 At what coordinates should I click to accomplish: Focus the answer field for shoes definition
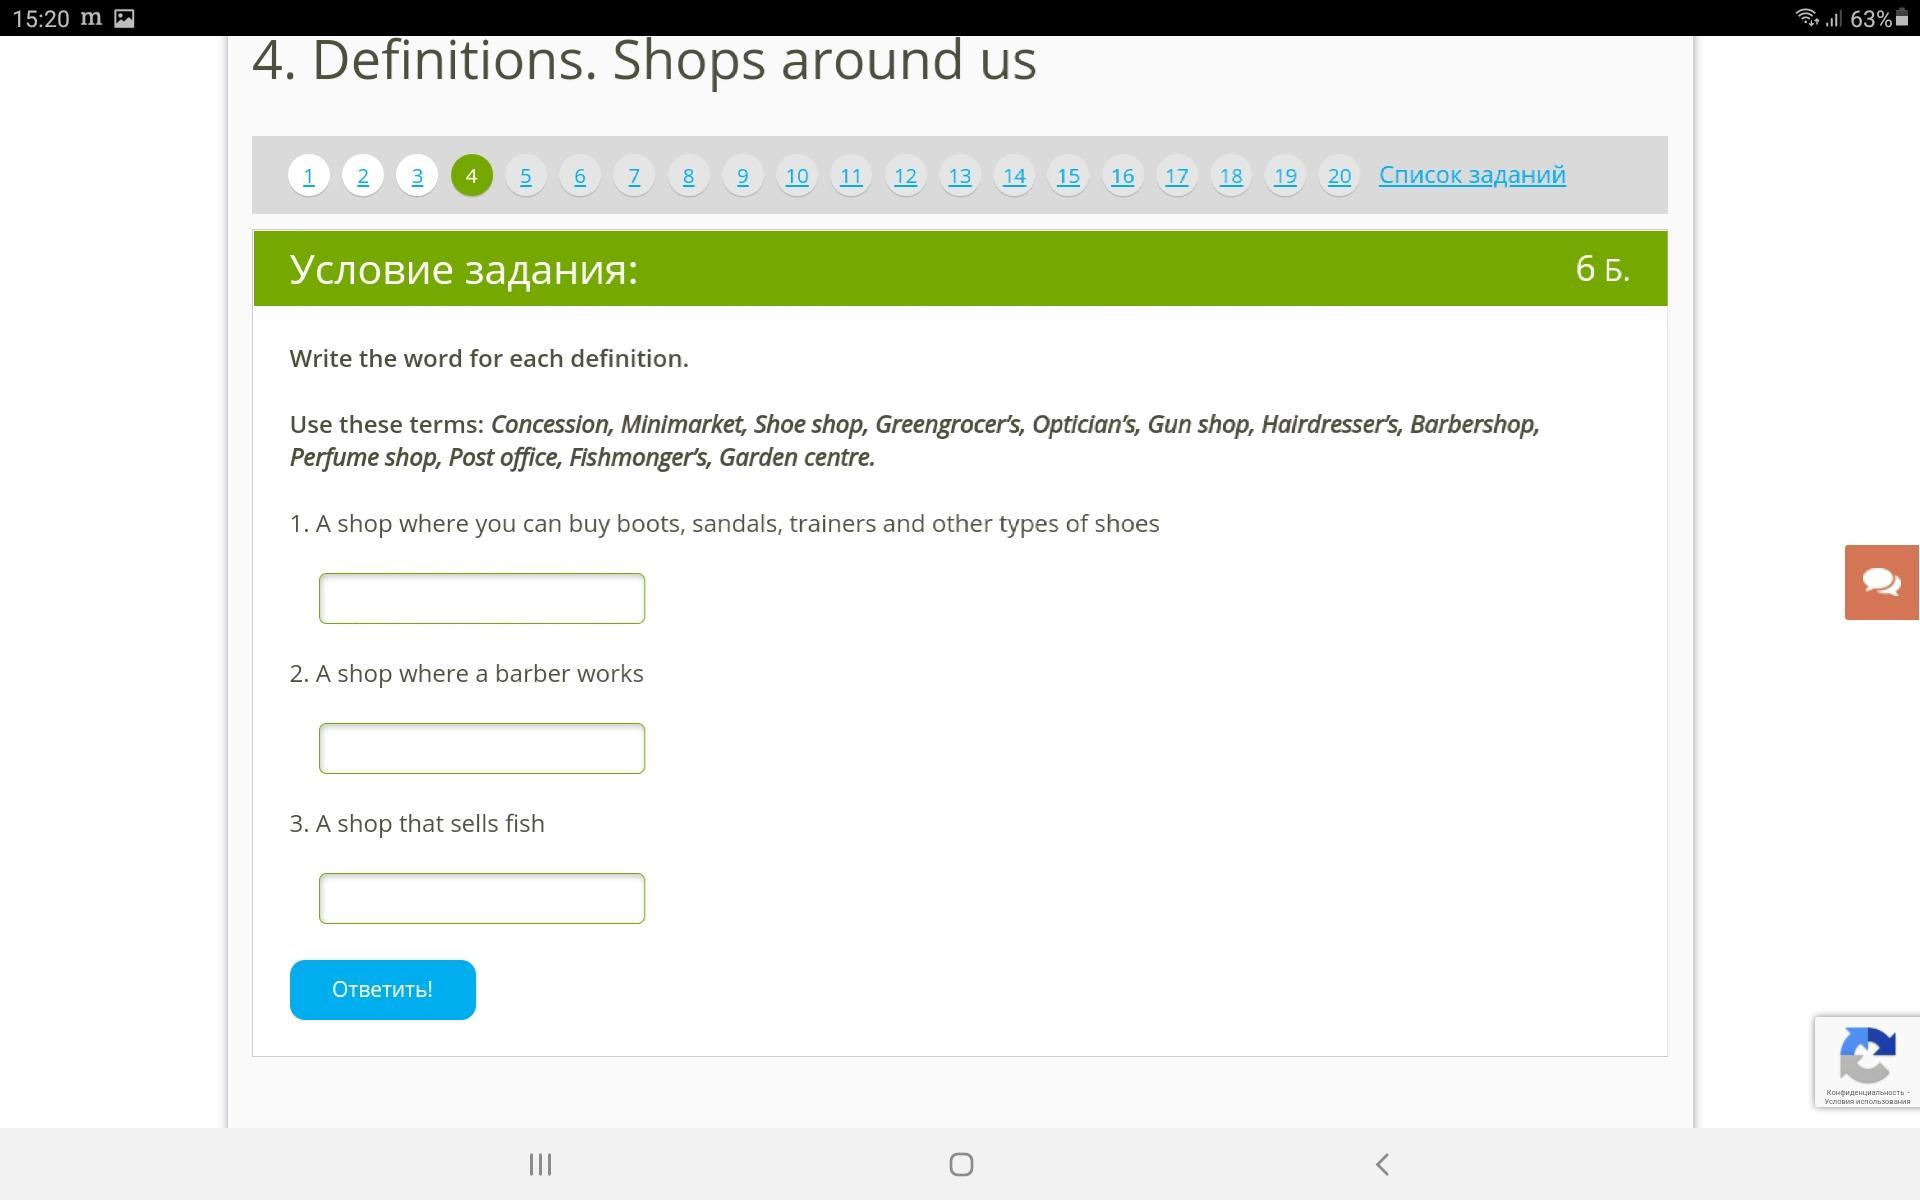(482, 598)
